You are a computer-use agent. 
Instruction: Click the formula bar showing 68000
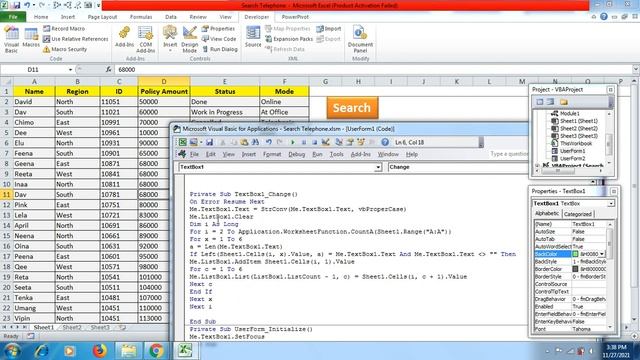[x=373, y=70]
